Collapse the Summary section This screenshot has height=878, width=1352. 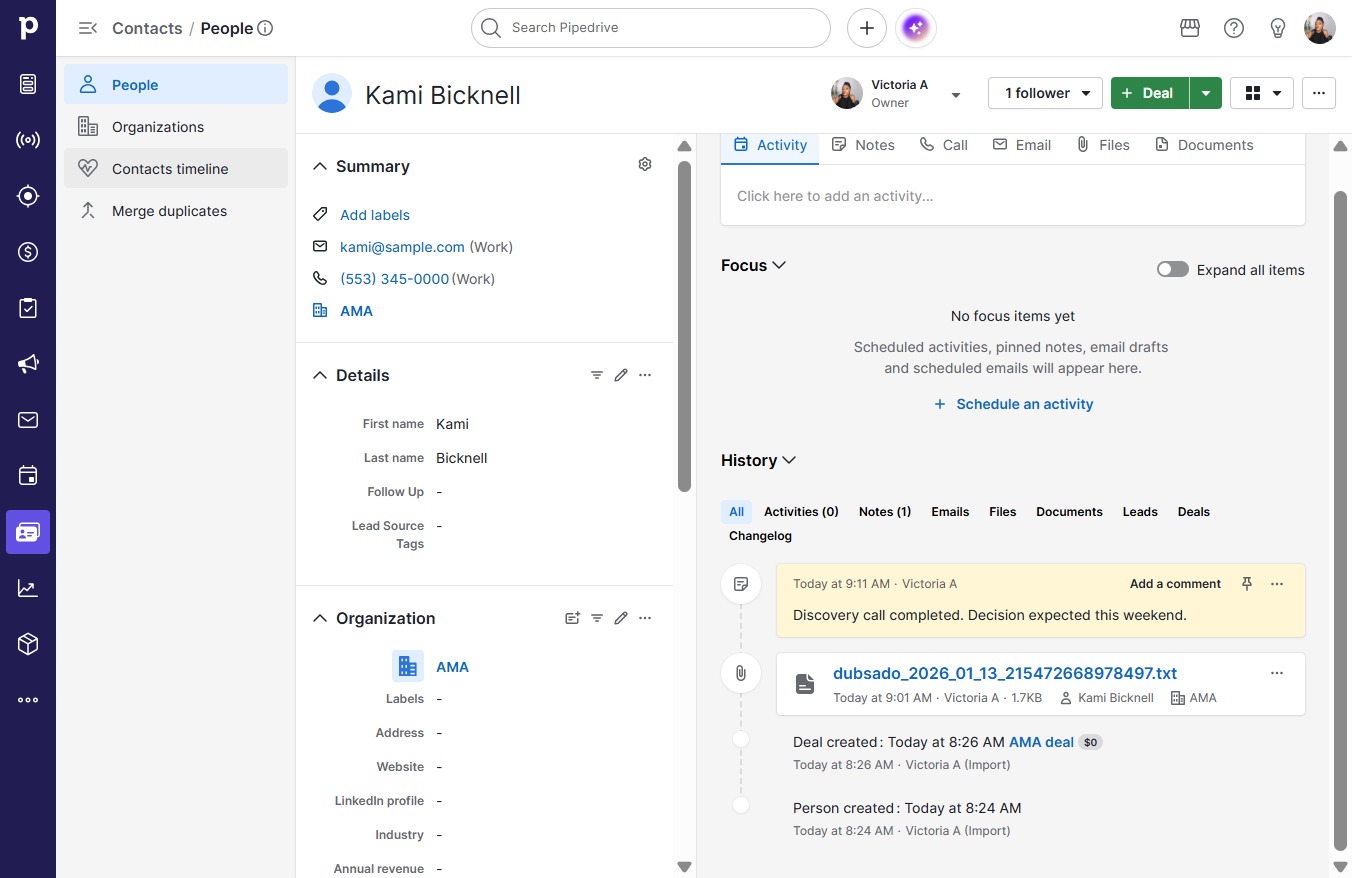tap(320, 166)
